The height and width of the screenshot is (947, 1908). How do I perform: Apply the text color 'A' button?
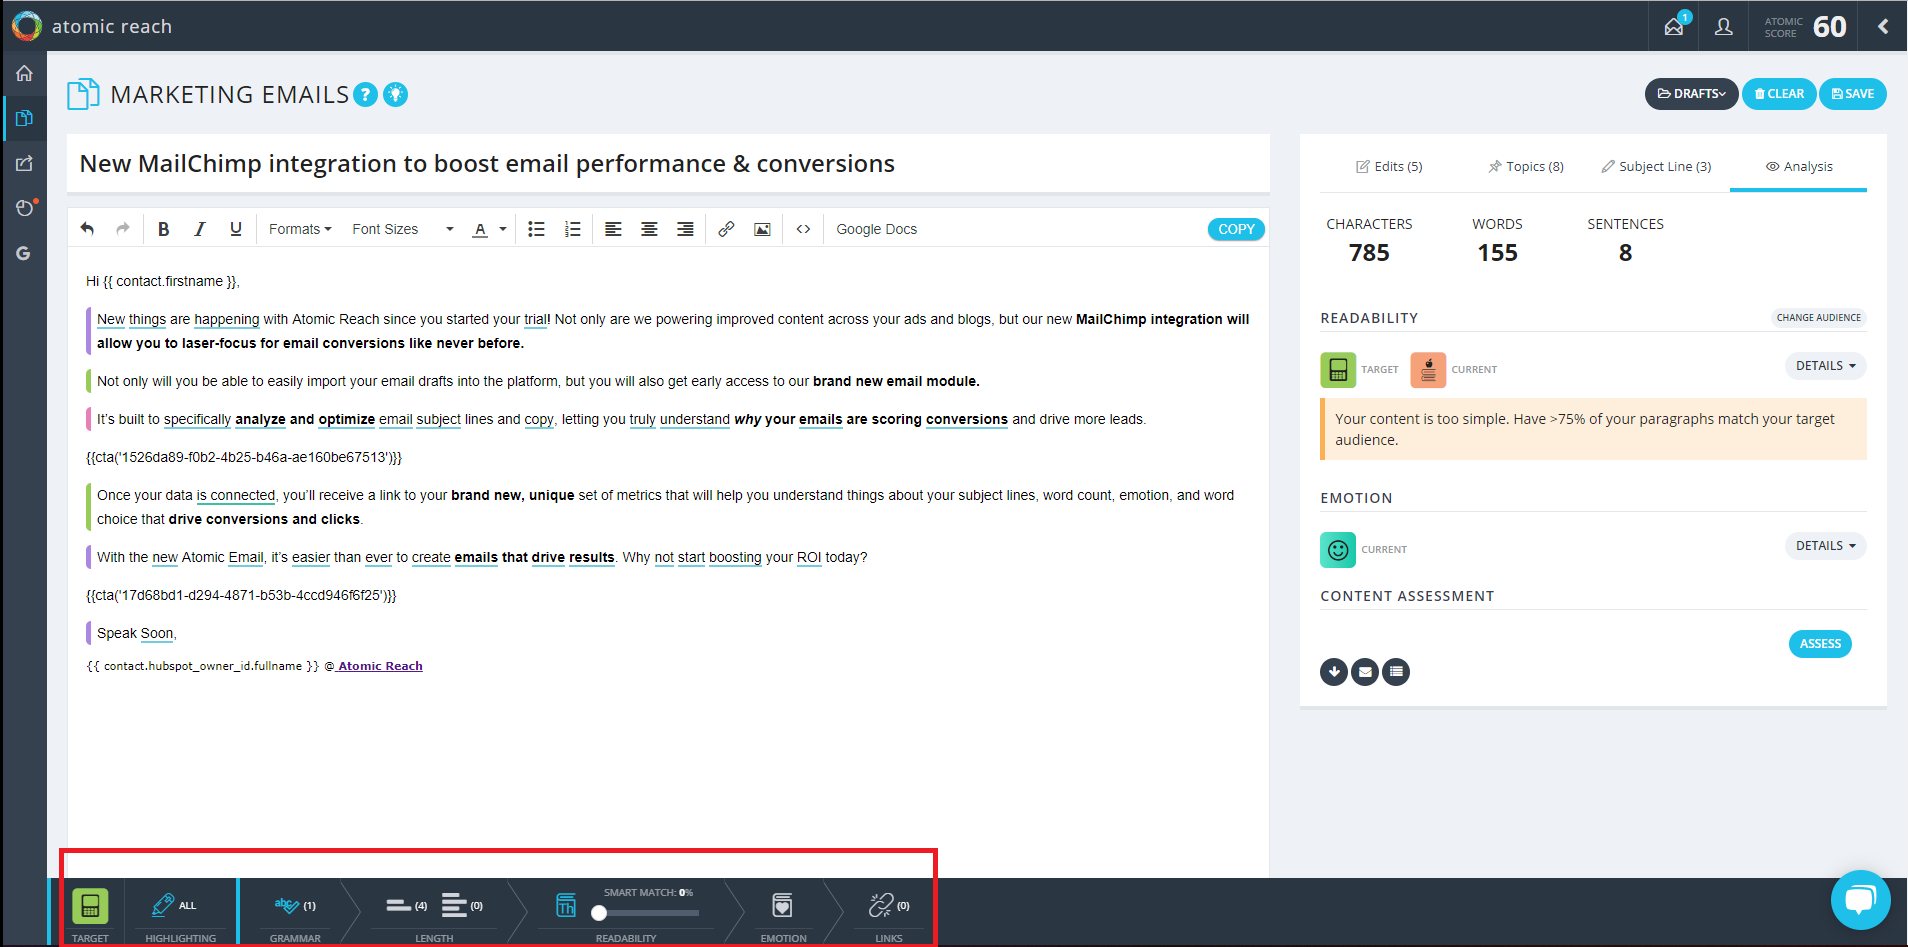click(480, 229)
